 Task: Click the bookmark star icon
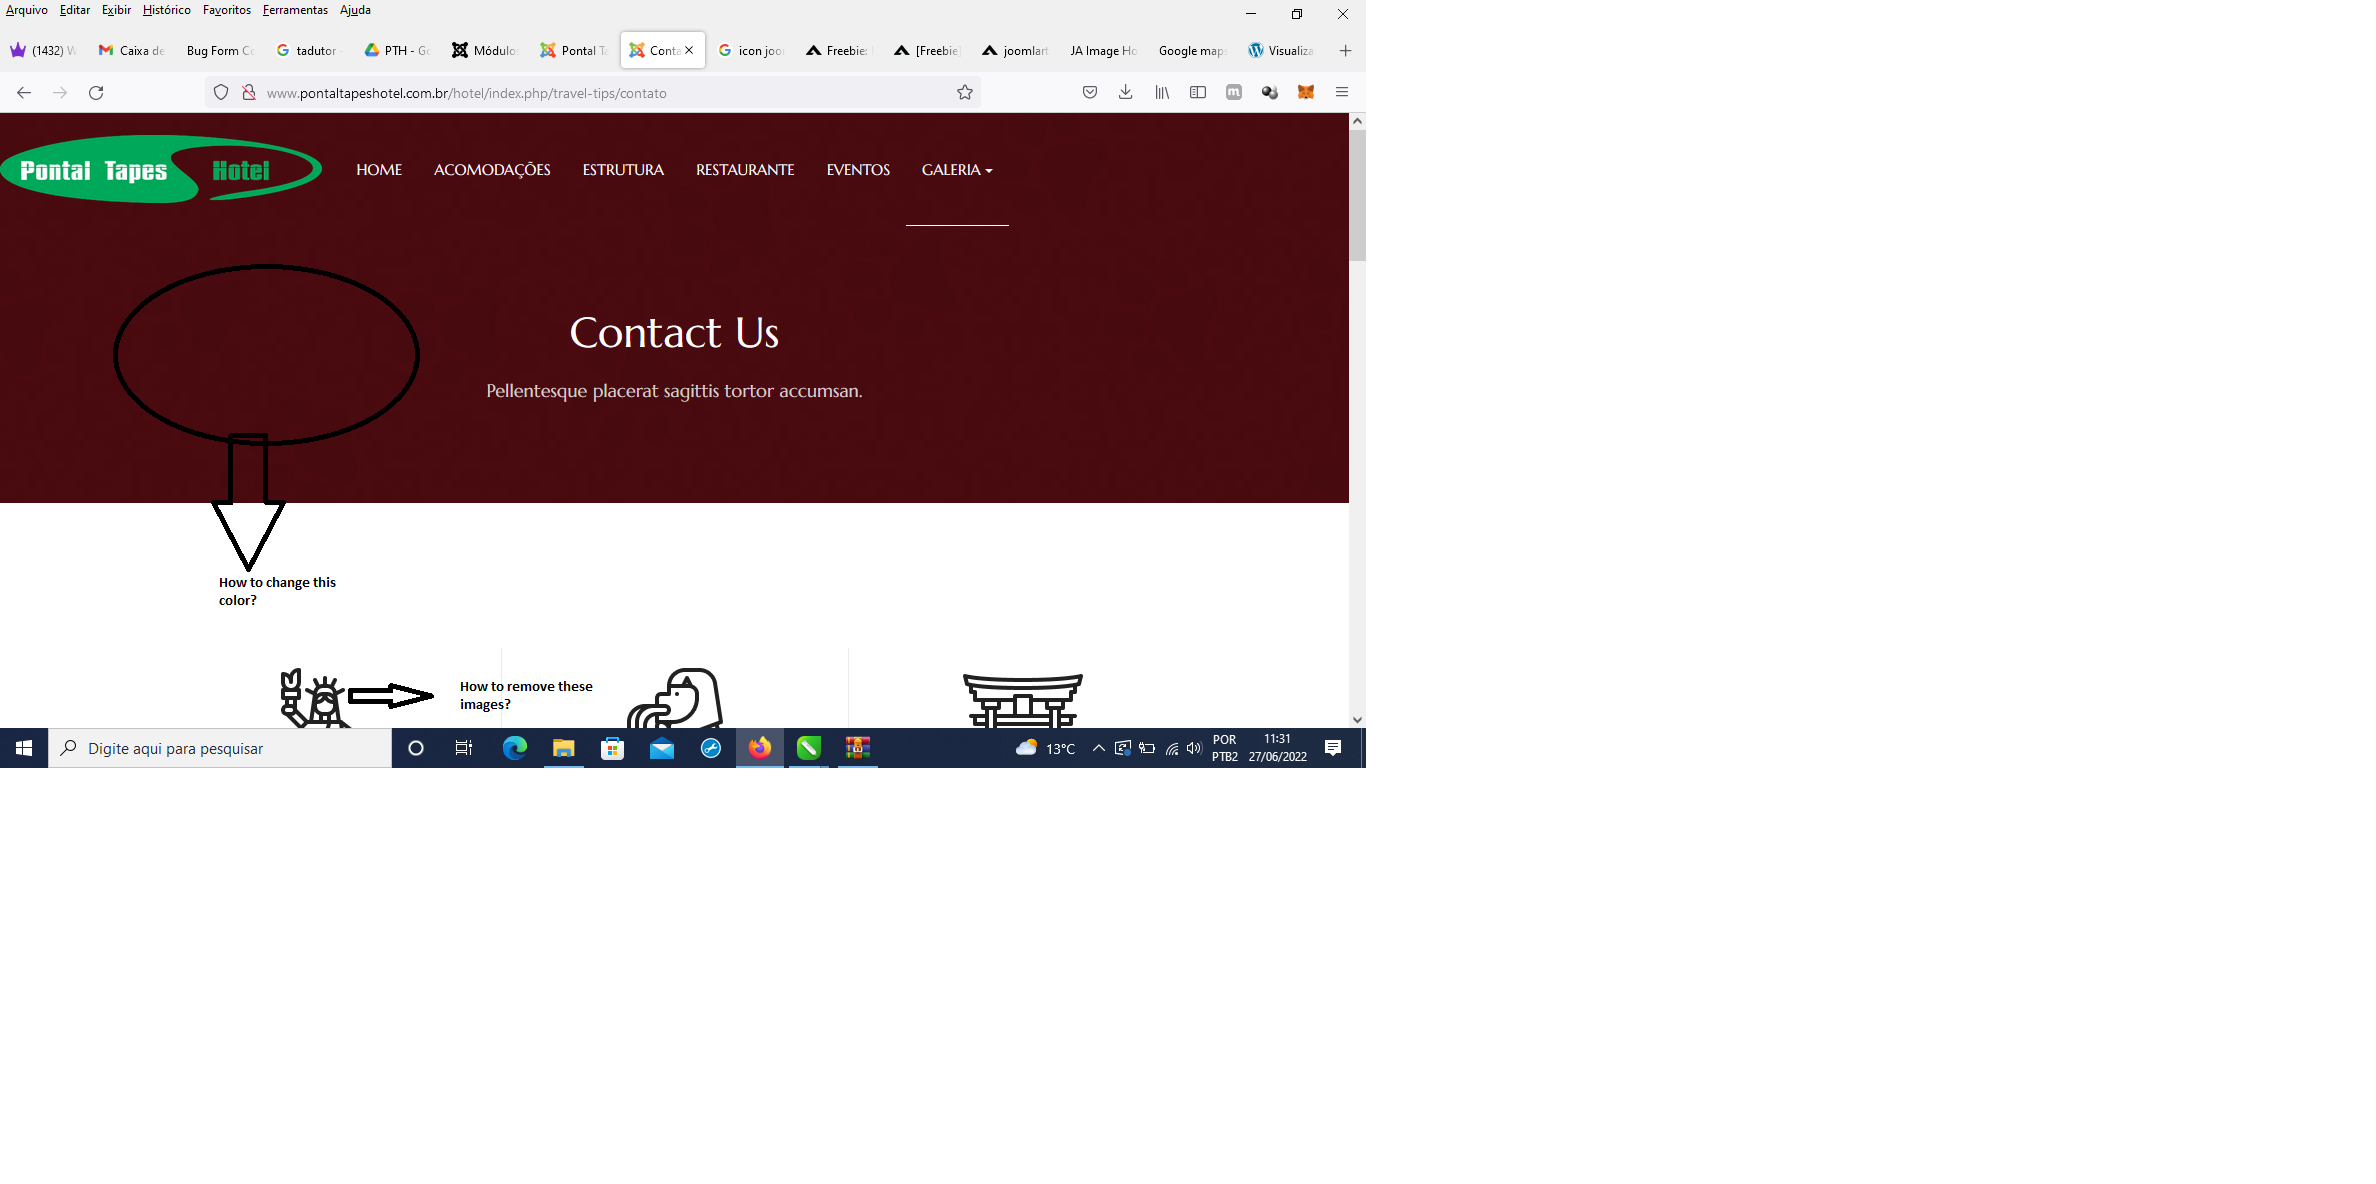(964, 92)
